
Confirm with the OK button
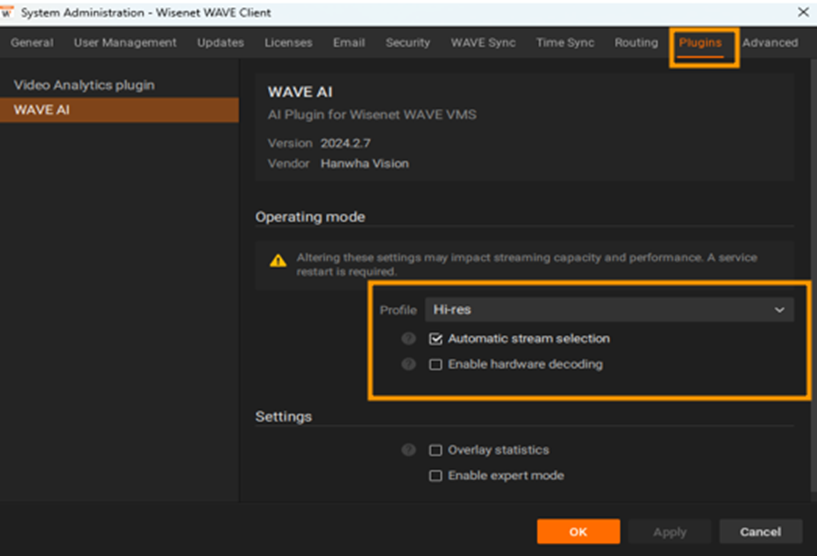[578, 532]
